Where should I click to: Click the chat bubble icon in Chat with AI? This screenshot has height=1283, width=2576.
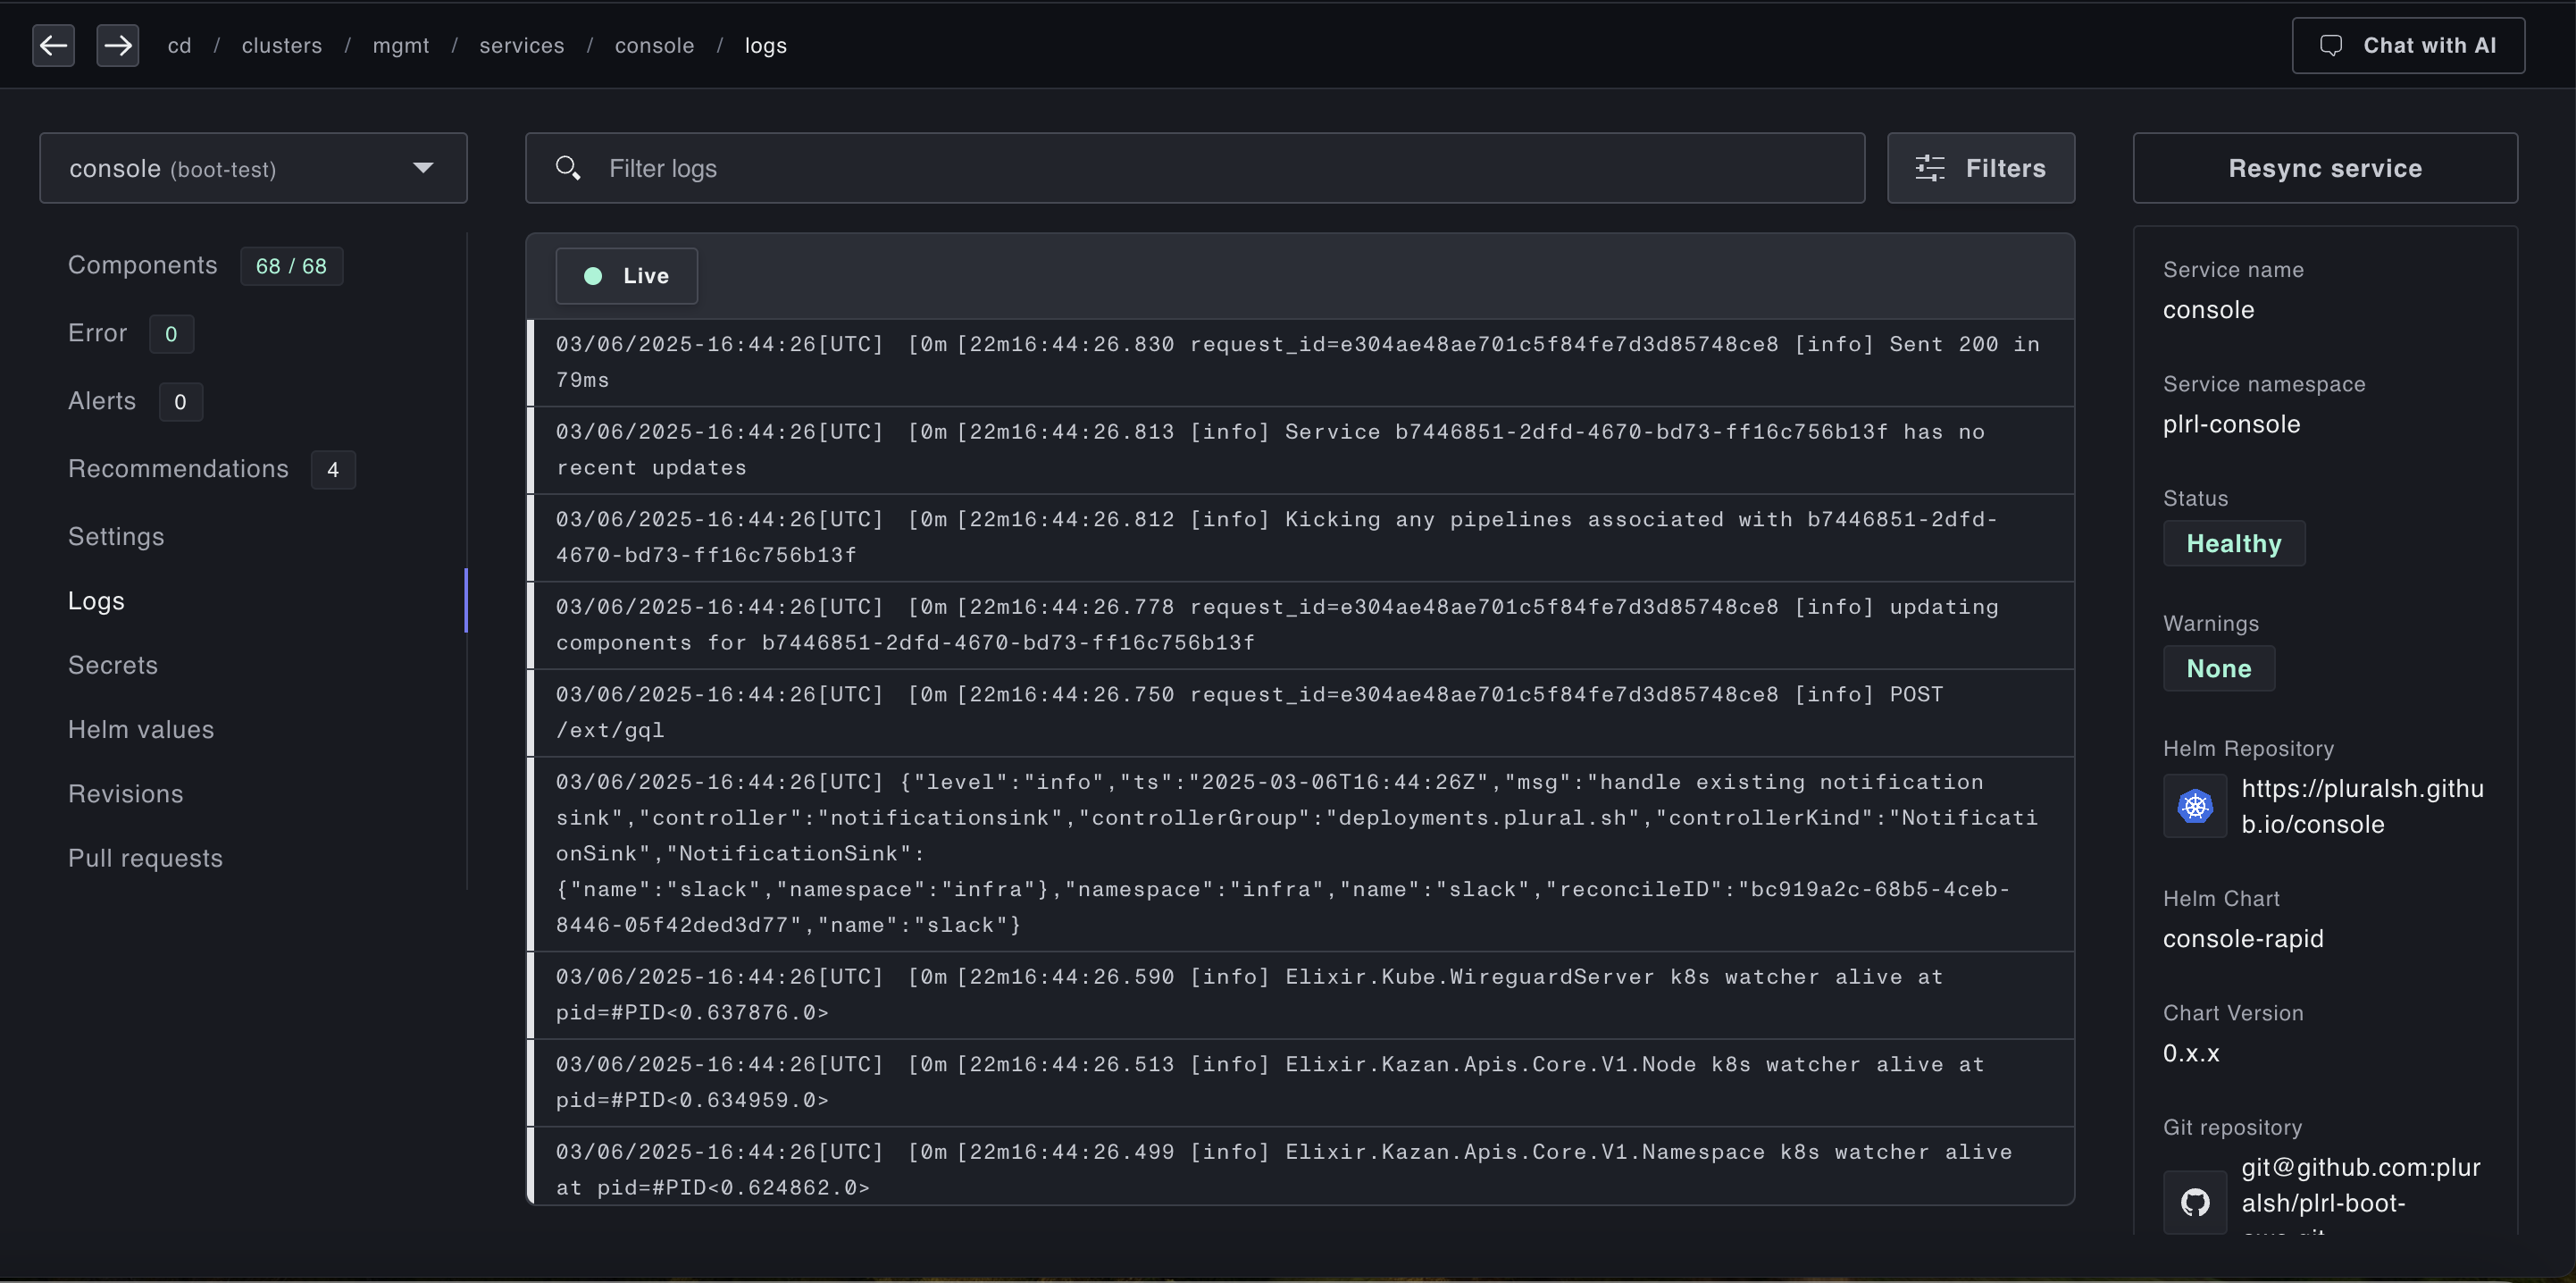coord(2331,45)
